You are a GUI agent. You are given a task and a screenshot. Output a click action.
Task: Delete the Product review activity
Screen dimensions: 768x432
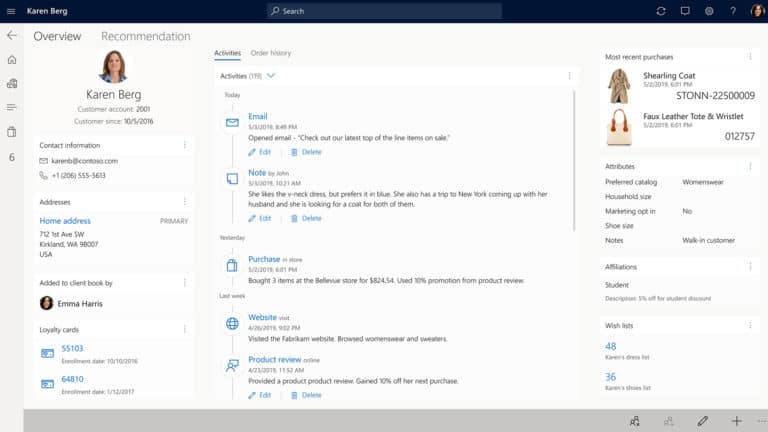(306, 395)
